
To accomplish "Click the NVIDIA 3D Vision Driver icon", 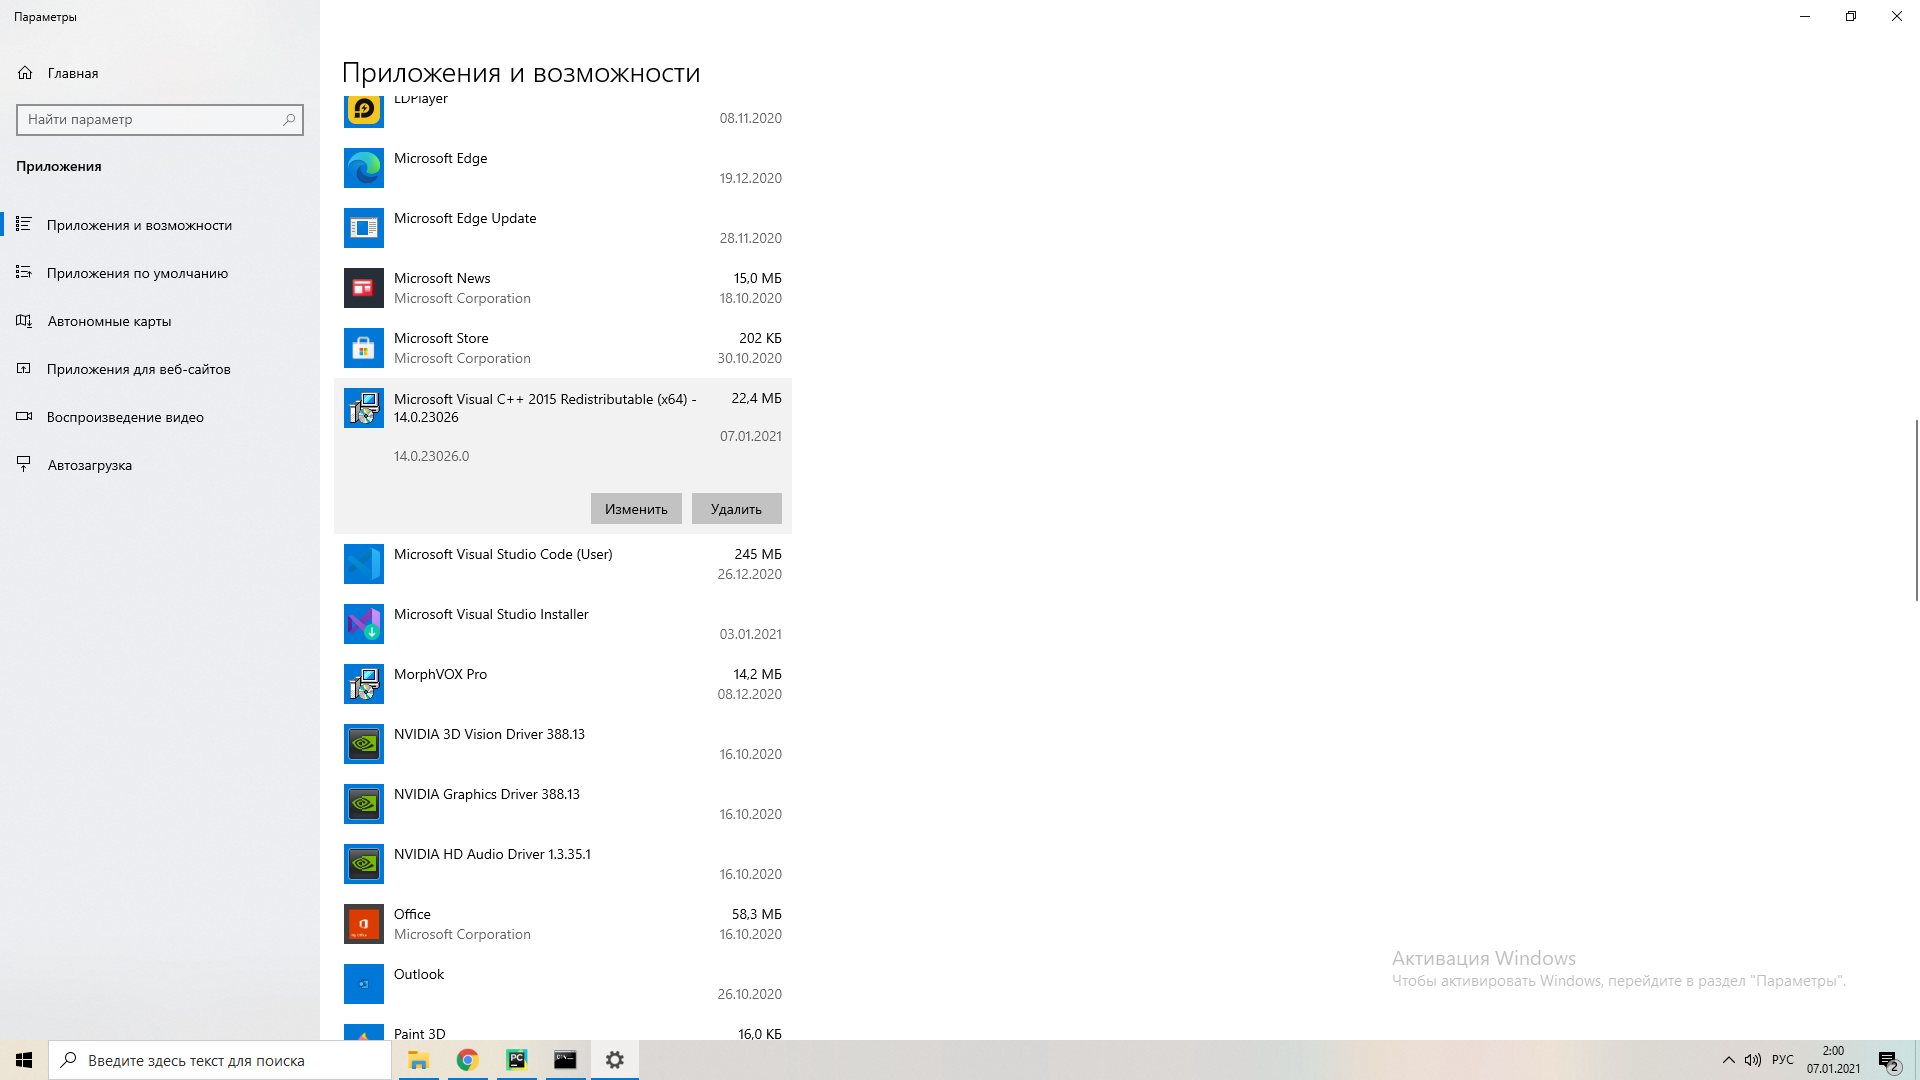I will 363,744.
